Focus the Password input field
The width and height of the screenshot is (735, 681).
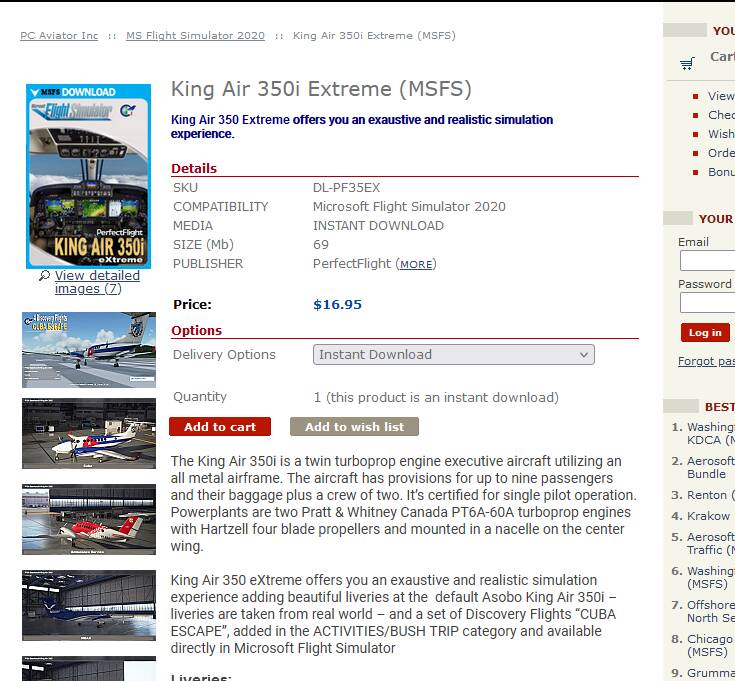coord(708,303)
